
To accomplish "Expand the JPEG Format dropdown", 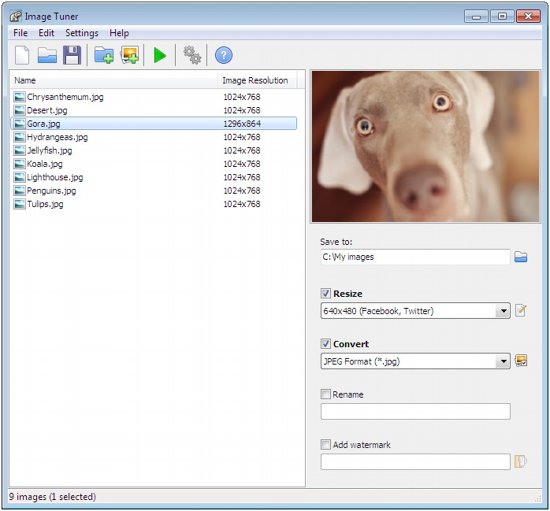I will pyautogui.click(x=415, y=361).
